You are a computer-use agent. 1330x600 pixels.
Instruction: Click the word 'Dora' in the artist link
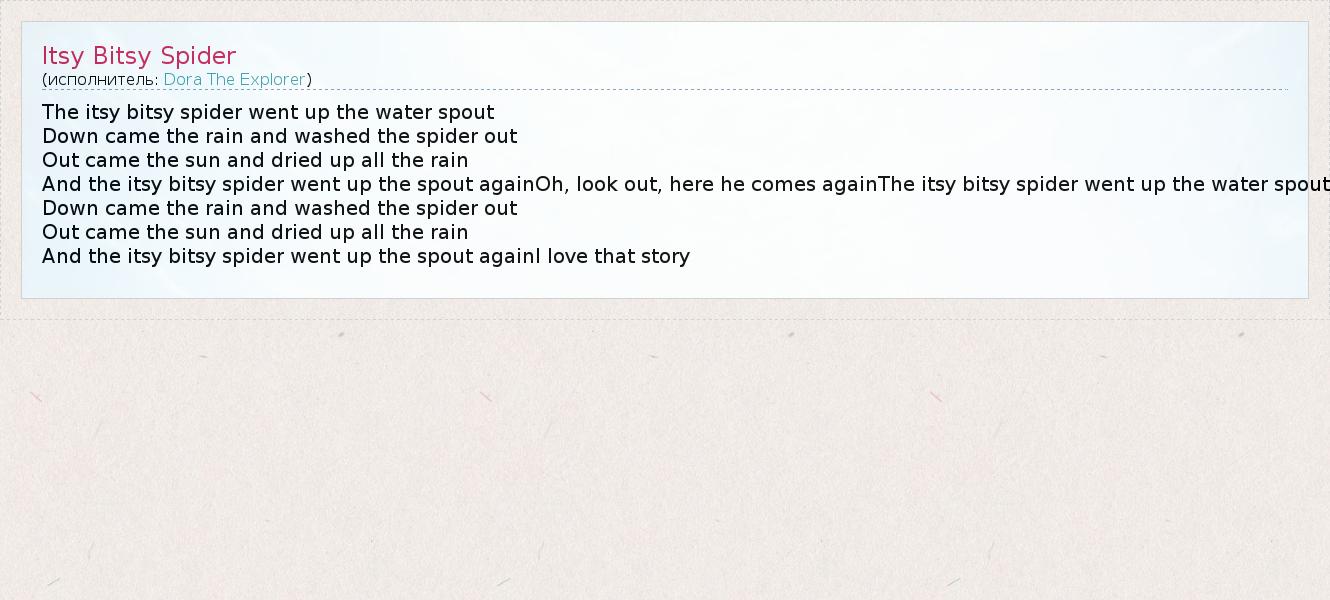click(183, 80)
